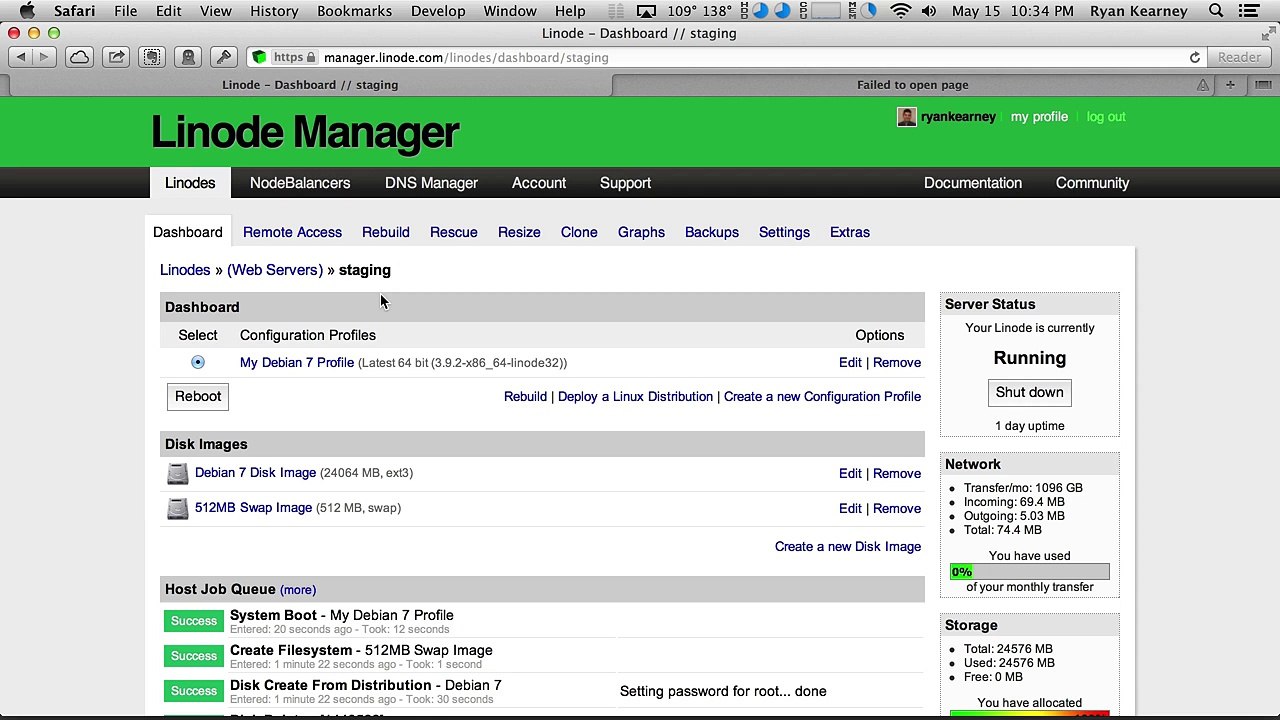
Task: Click the monthly transfer 0% progress bar
Action: (x=1029, y=572)
